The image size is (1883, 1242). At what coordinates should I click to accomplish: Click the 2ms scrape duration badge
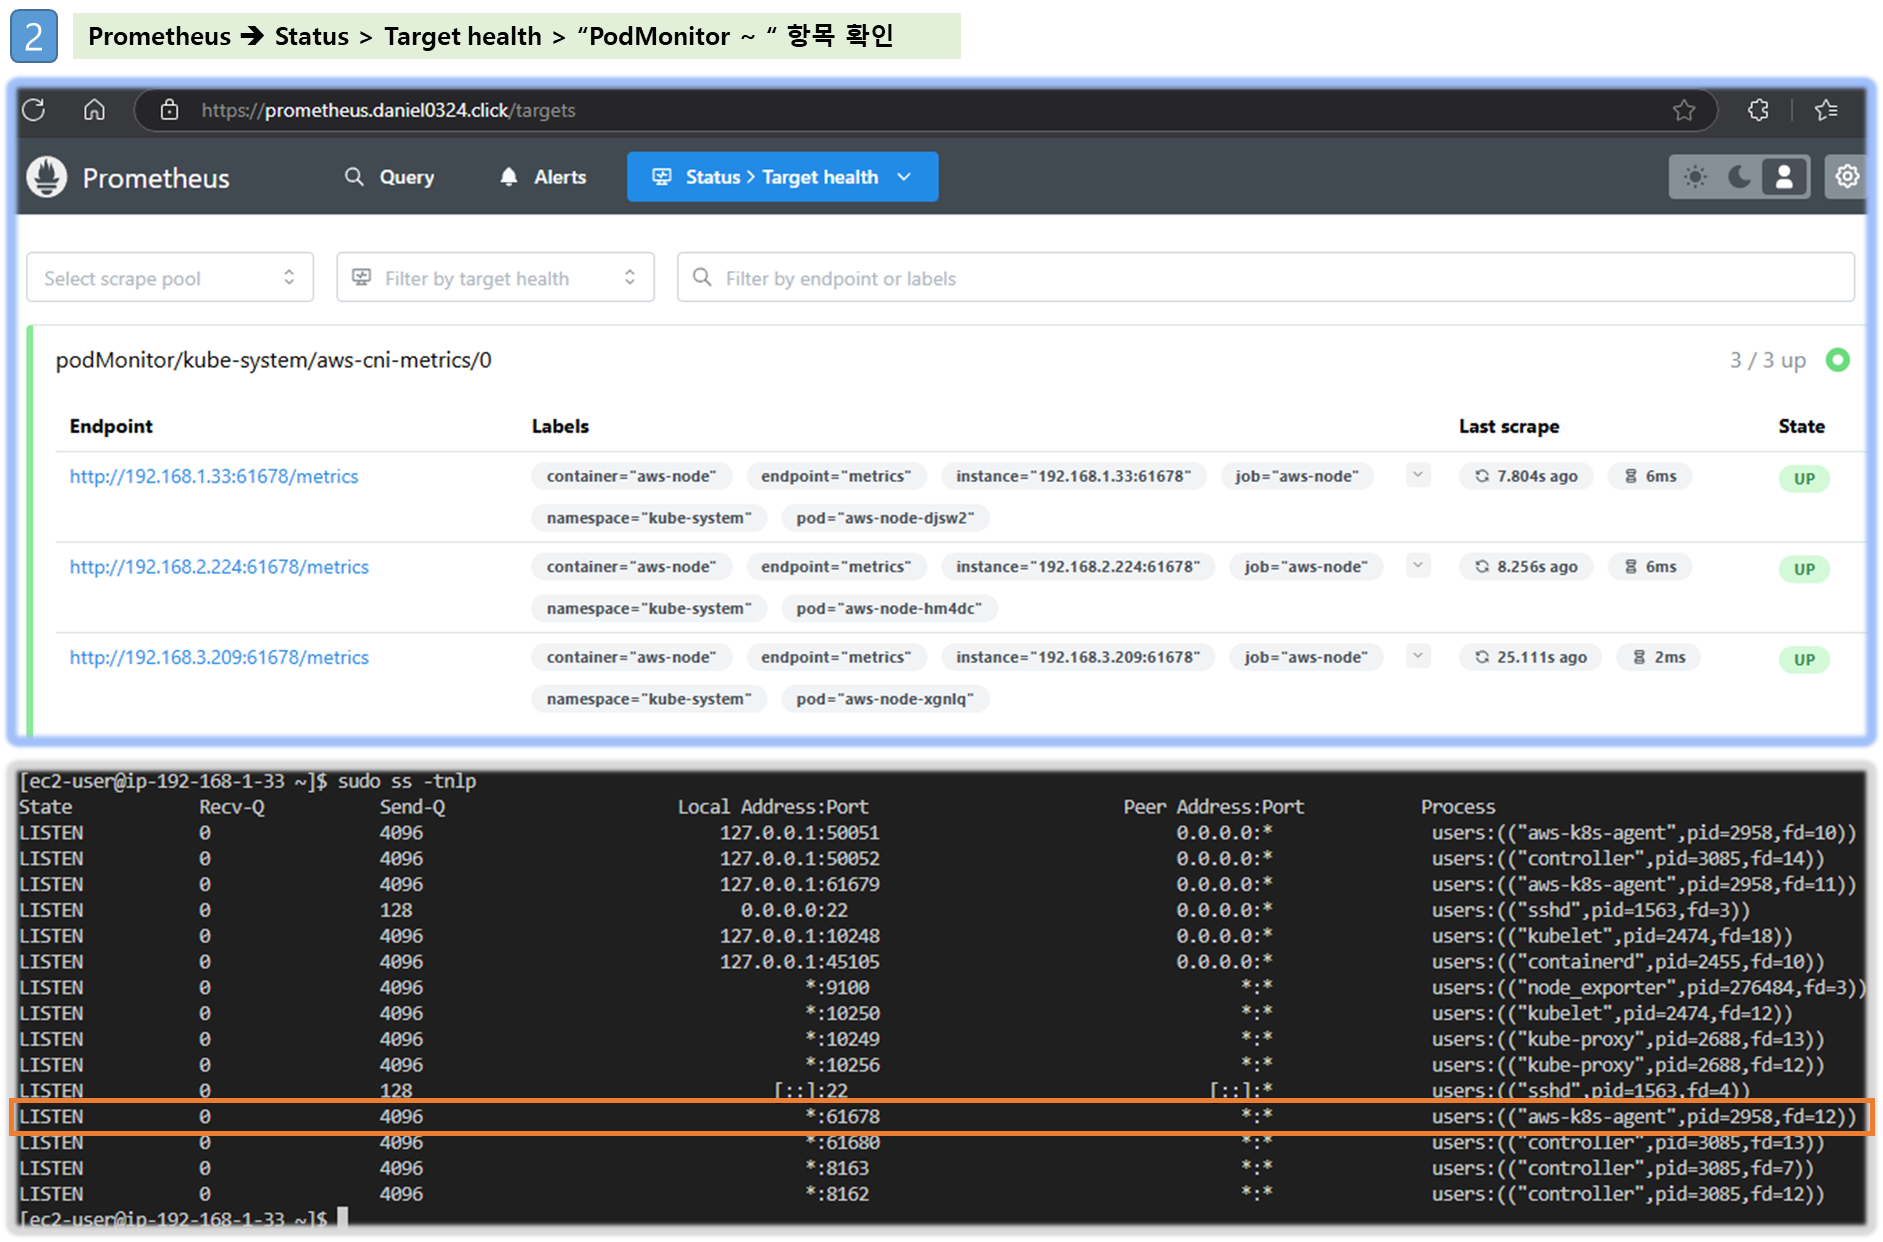coord(1659,657)
